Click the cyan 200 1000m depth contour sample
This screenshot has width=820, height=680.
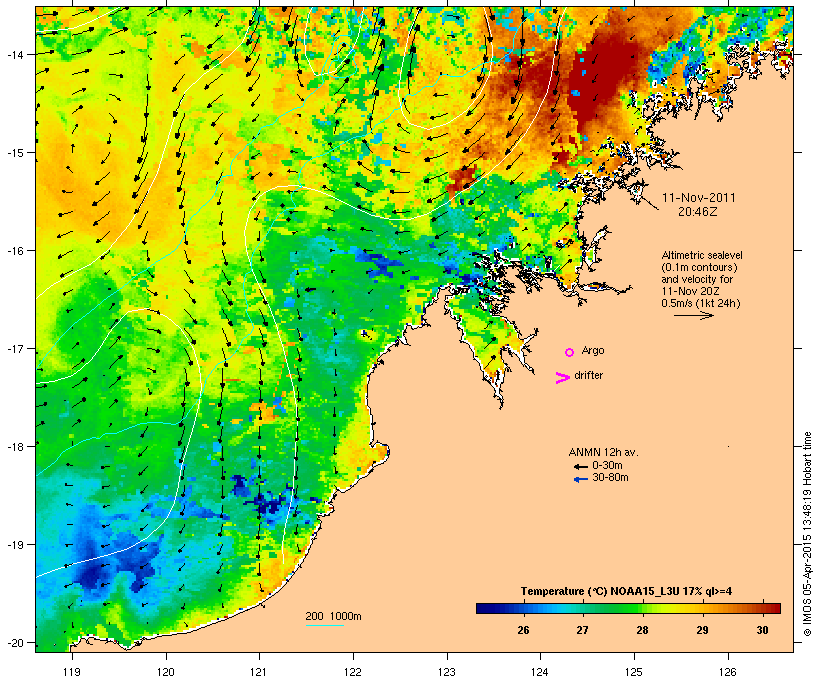(x=325, y=625)
